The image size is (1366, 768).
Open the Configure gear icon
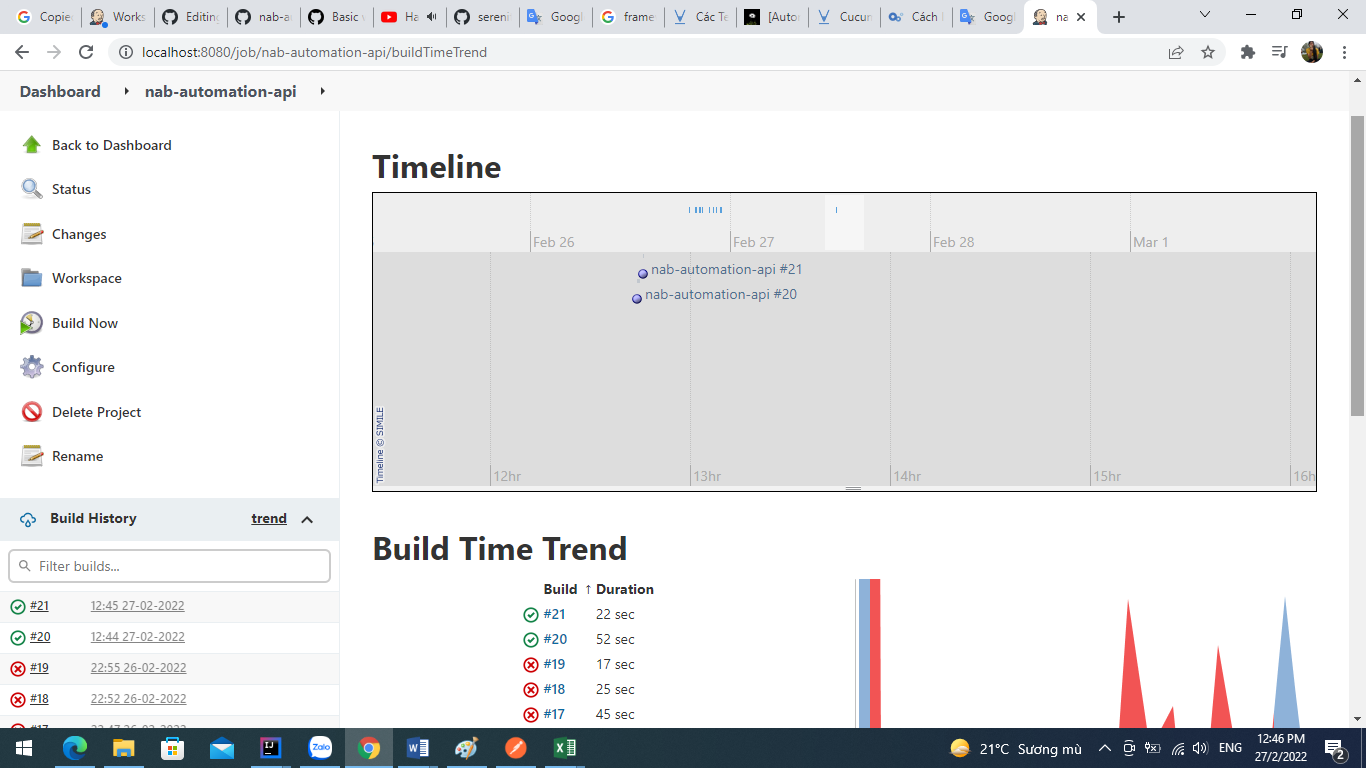click(x=32, y=367)
